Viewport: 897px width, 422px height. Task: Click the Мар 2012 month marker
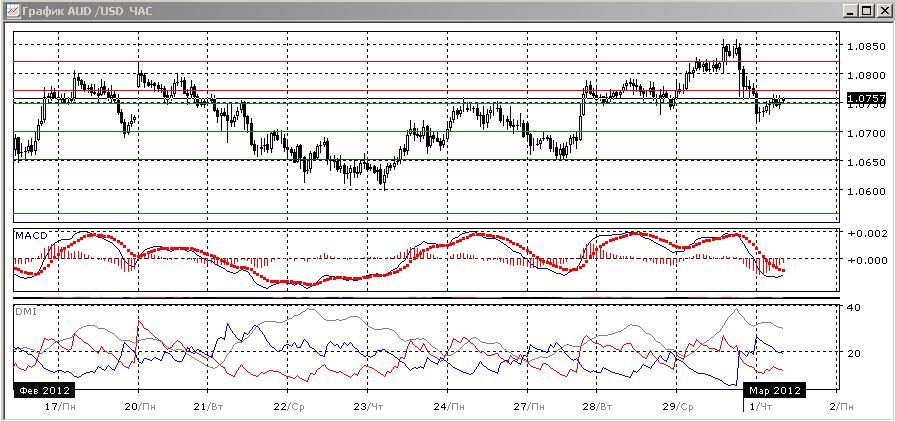[x=775, y=391]
